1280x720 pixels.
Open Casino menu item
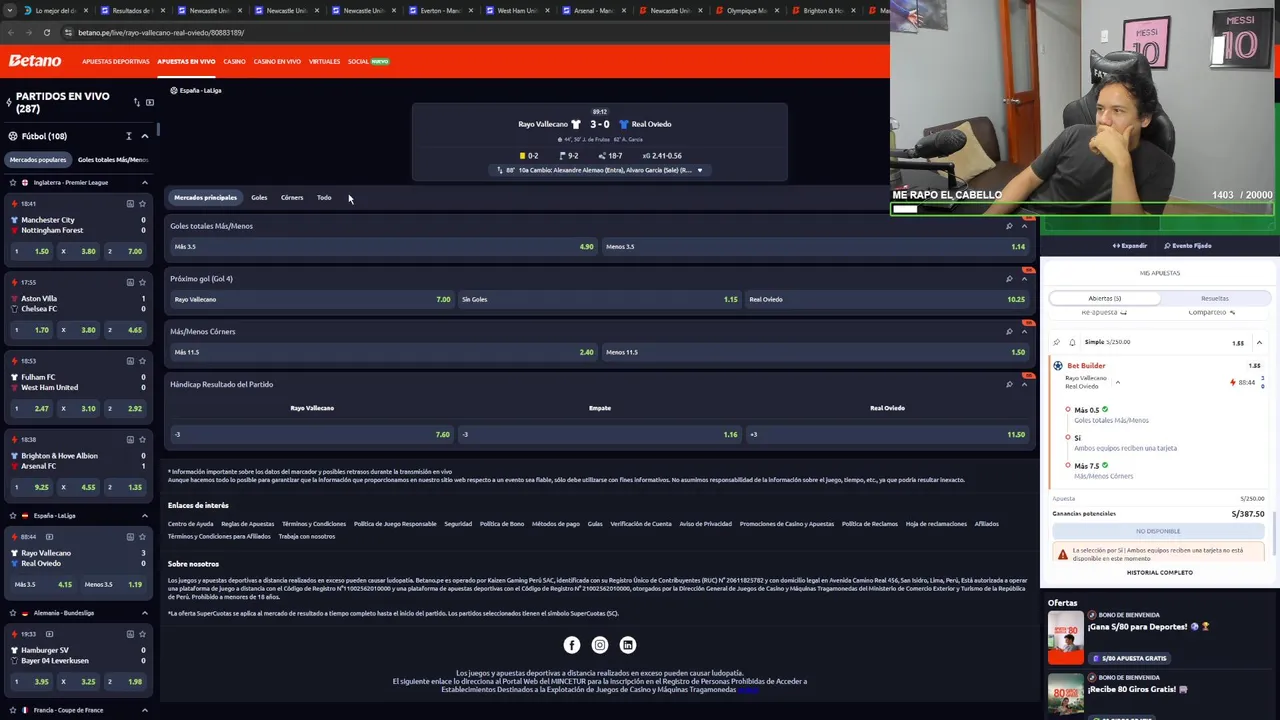coord(234,61)
